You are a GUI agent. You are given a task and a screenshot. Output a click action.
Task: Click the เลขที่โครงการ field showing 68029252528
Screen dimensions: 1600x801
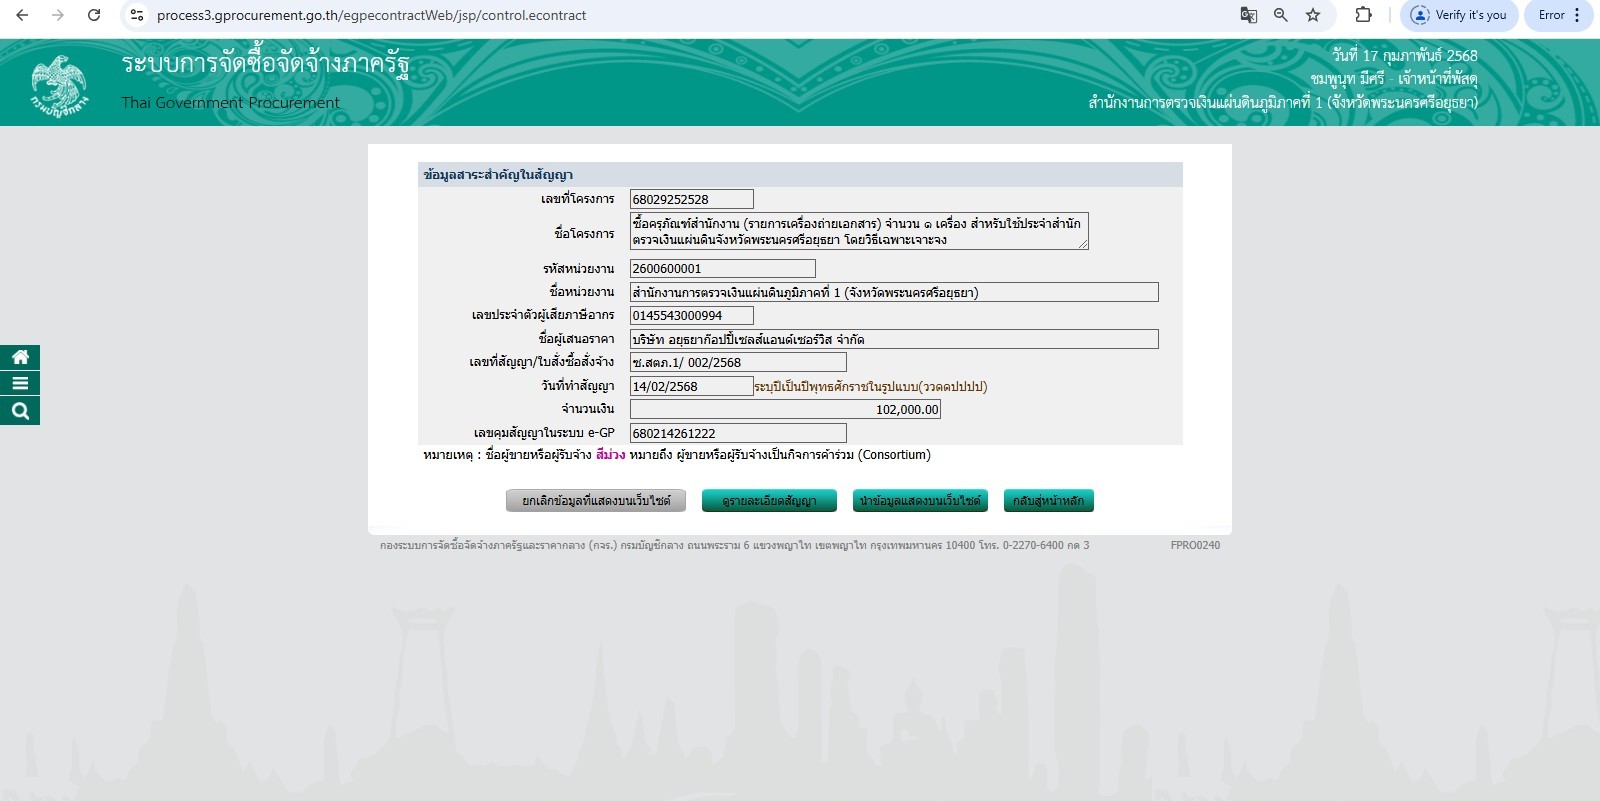pyautogui.click(x=691, y=199)
